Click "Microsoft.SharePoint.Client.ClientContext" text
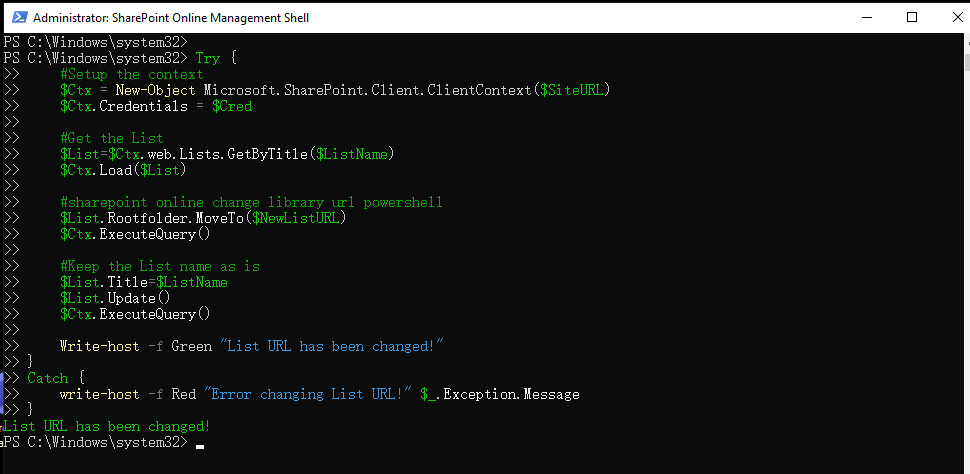 click(367, 90)
